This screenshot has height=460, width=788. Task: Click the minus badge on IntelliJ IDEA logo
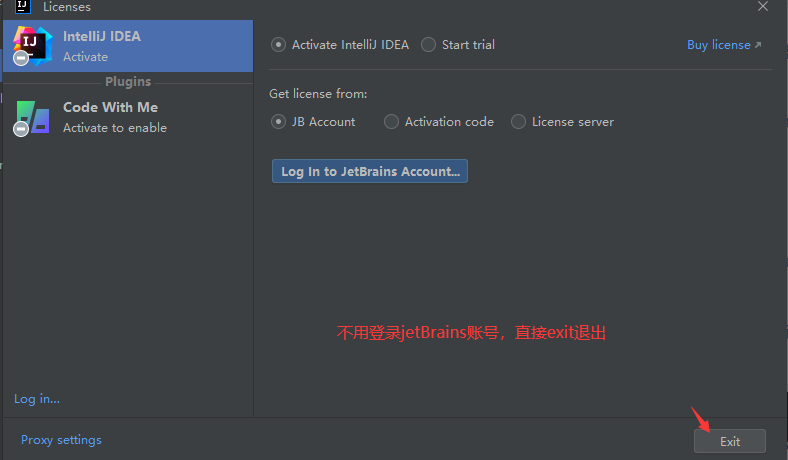point(21,59)
